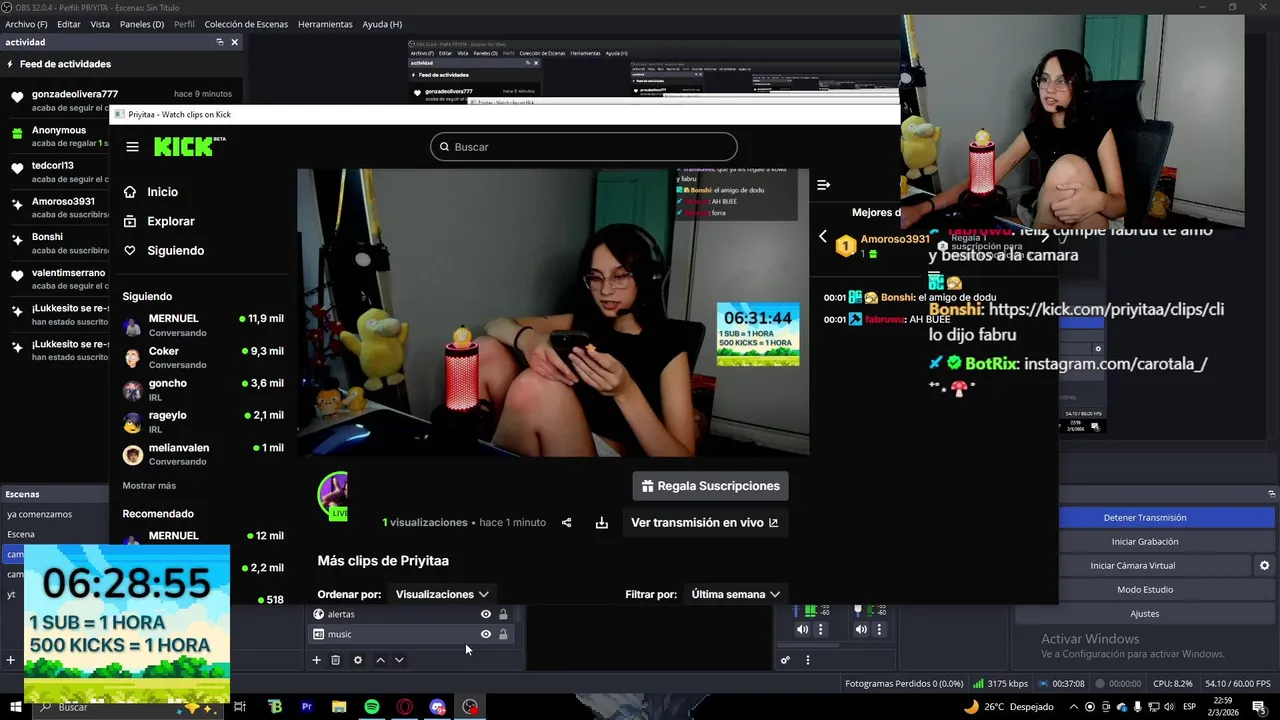Open the Kick hamburger menu
The width and height of the screenshot is (1280, 720).
[132, 147]
